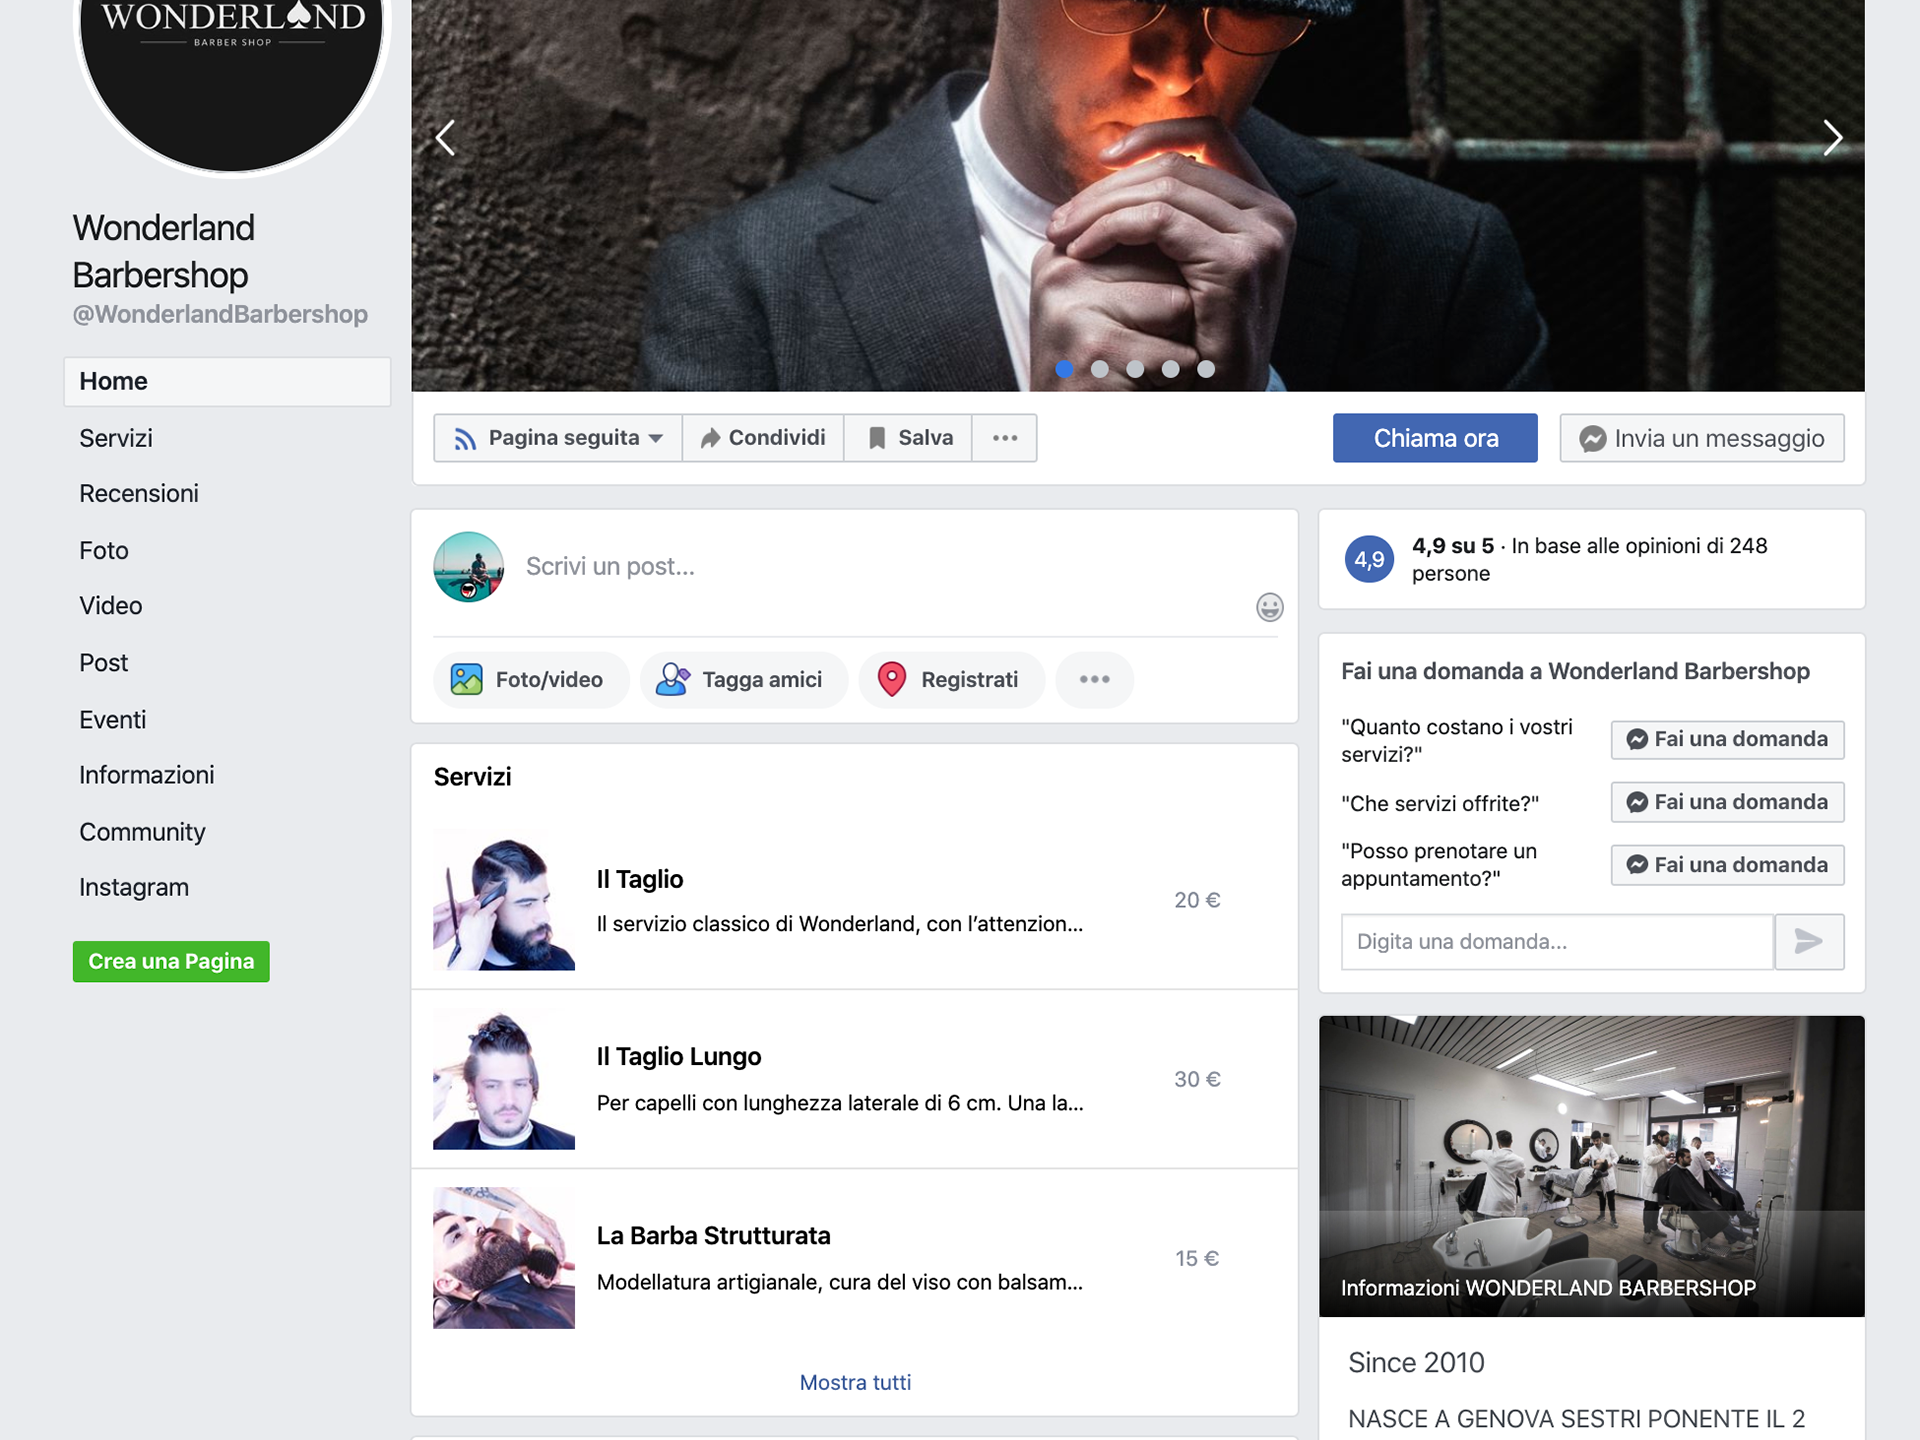Click the Foto/video button

point(531,680)
